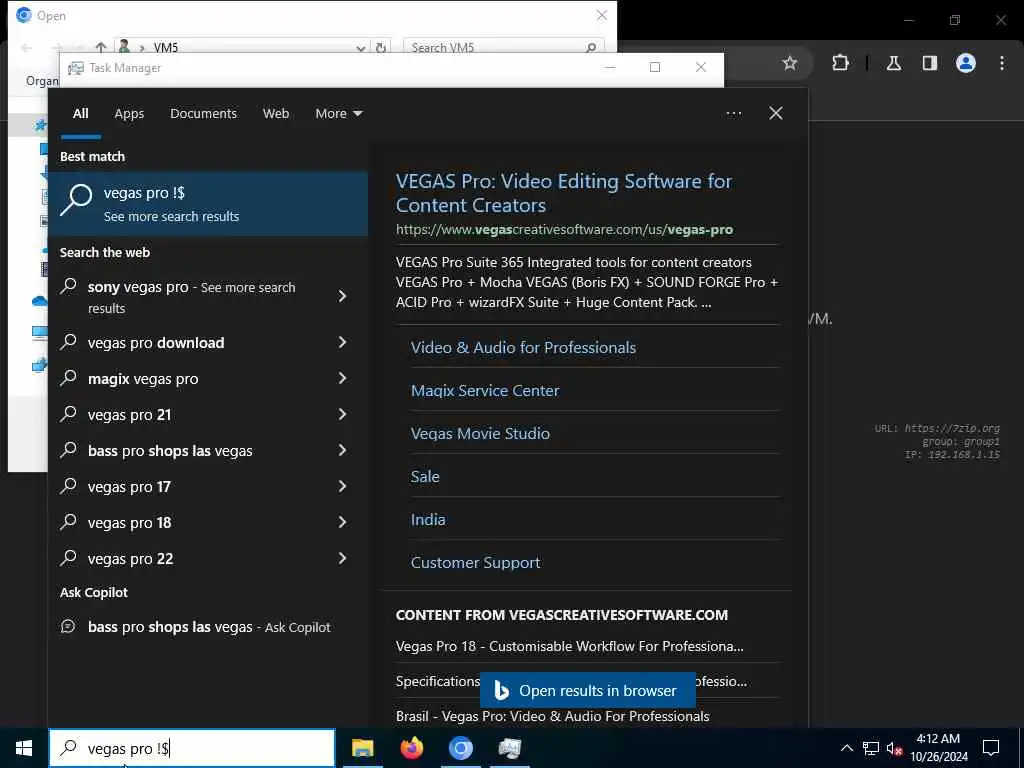The height and width of the screenshot is (768, 1024).
Task: Select 'magix vegas pro' suggestion text
Action: 143,379
